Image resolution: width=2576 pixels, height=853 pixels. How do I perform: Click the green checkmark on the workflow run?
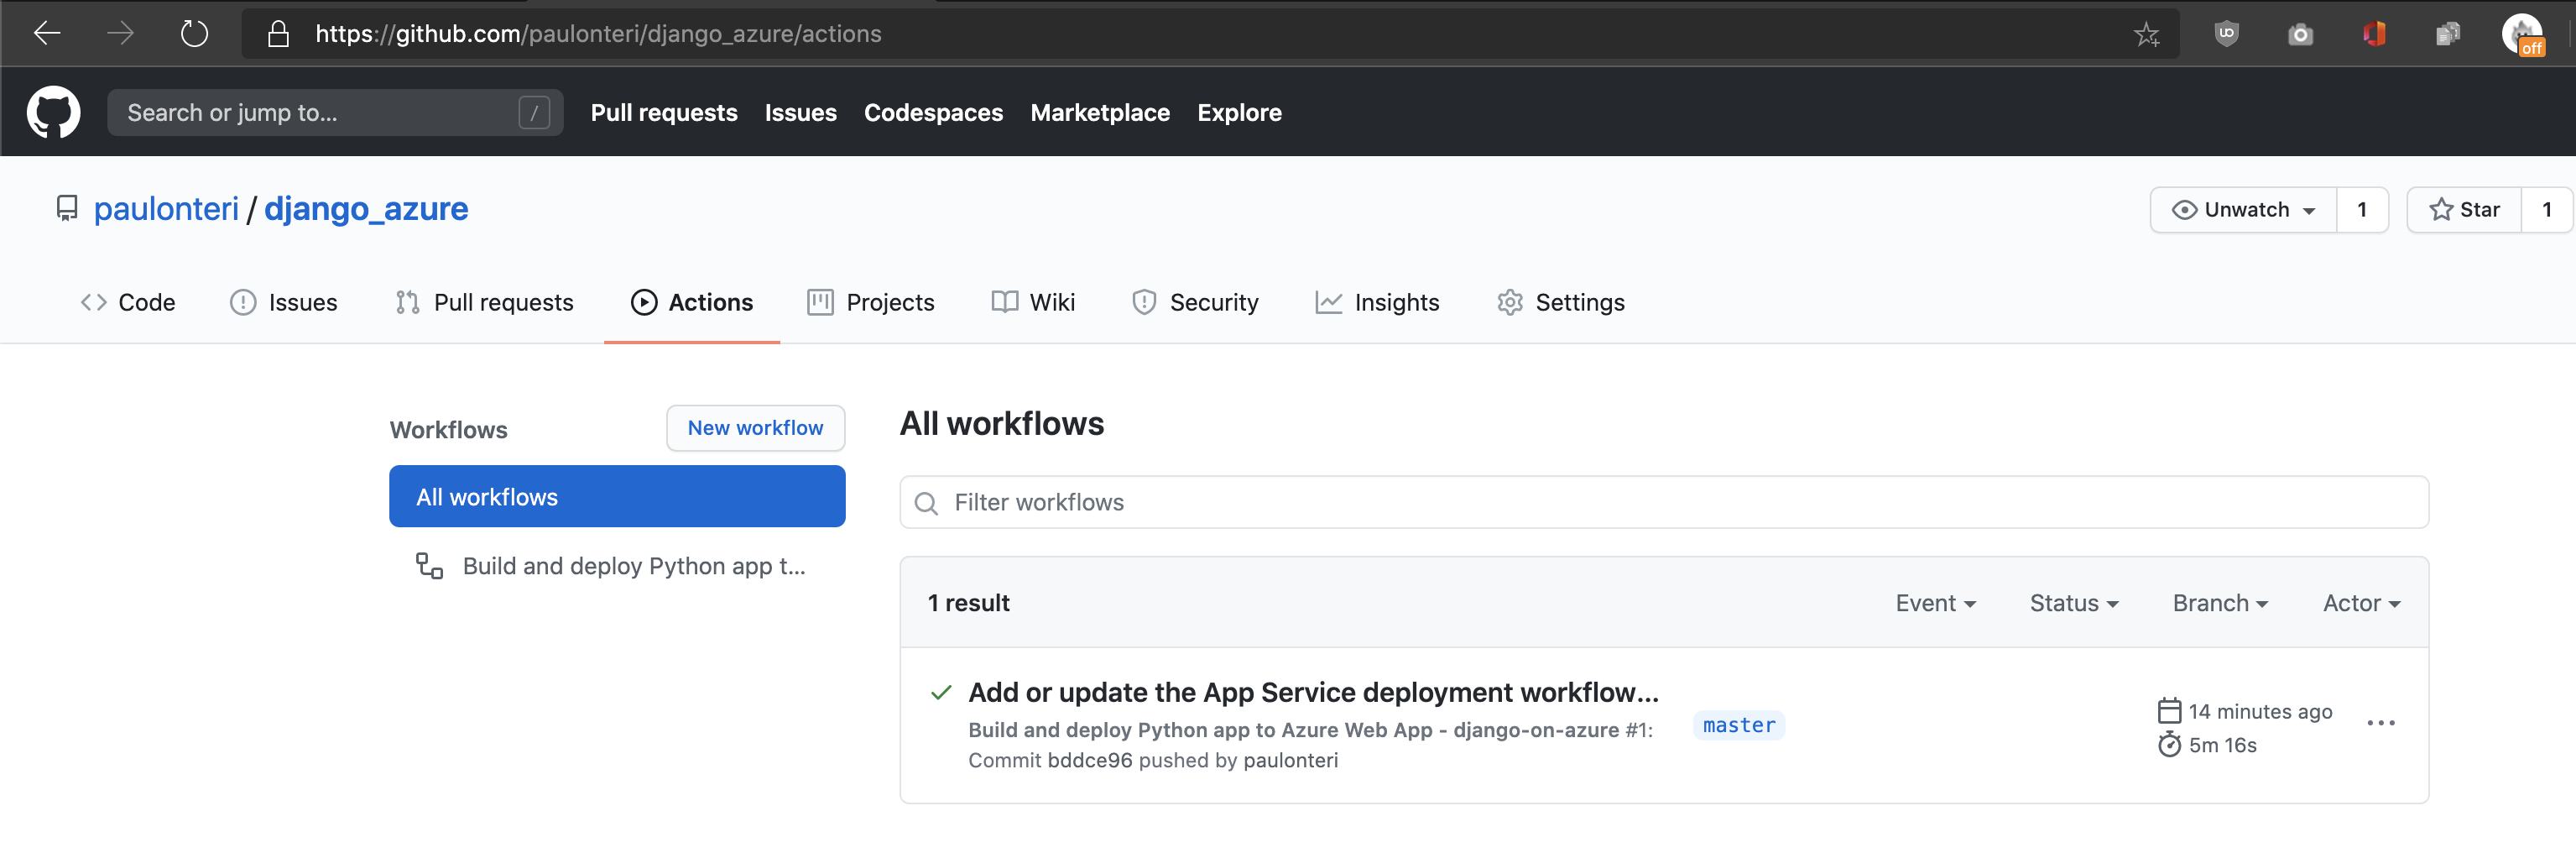pyautogui.click(x=940, y=691)
